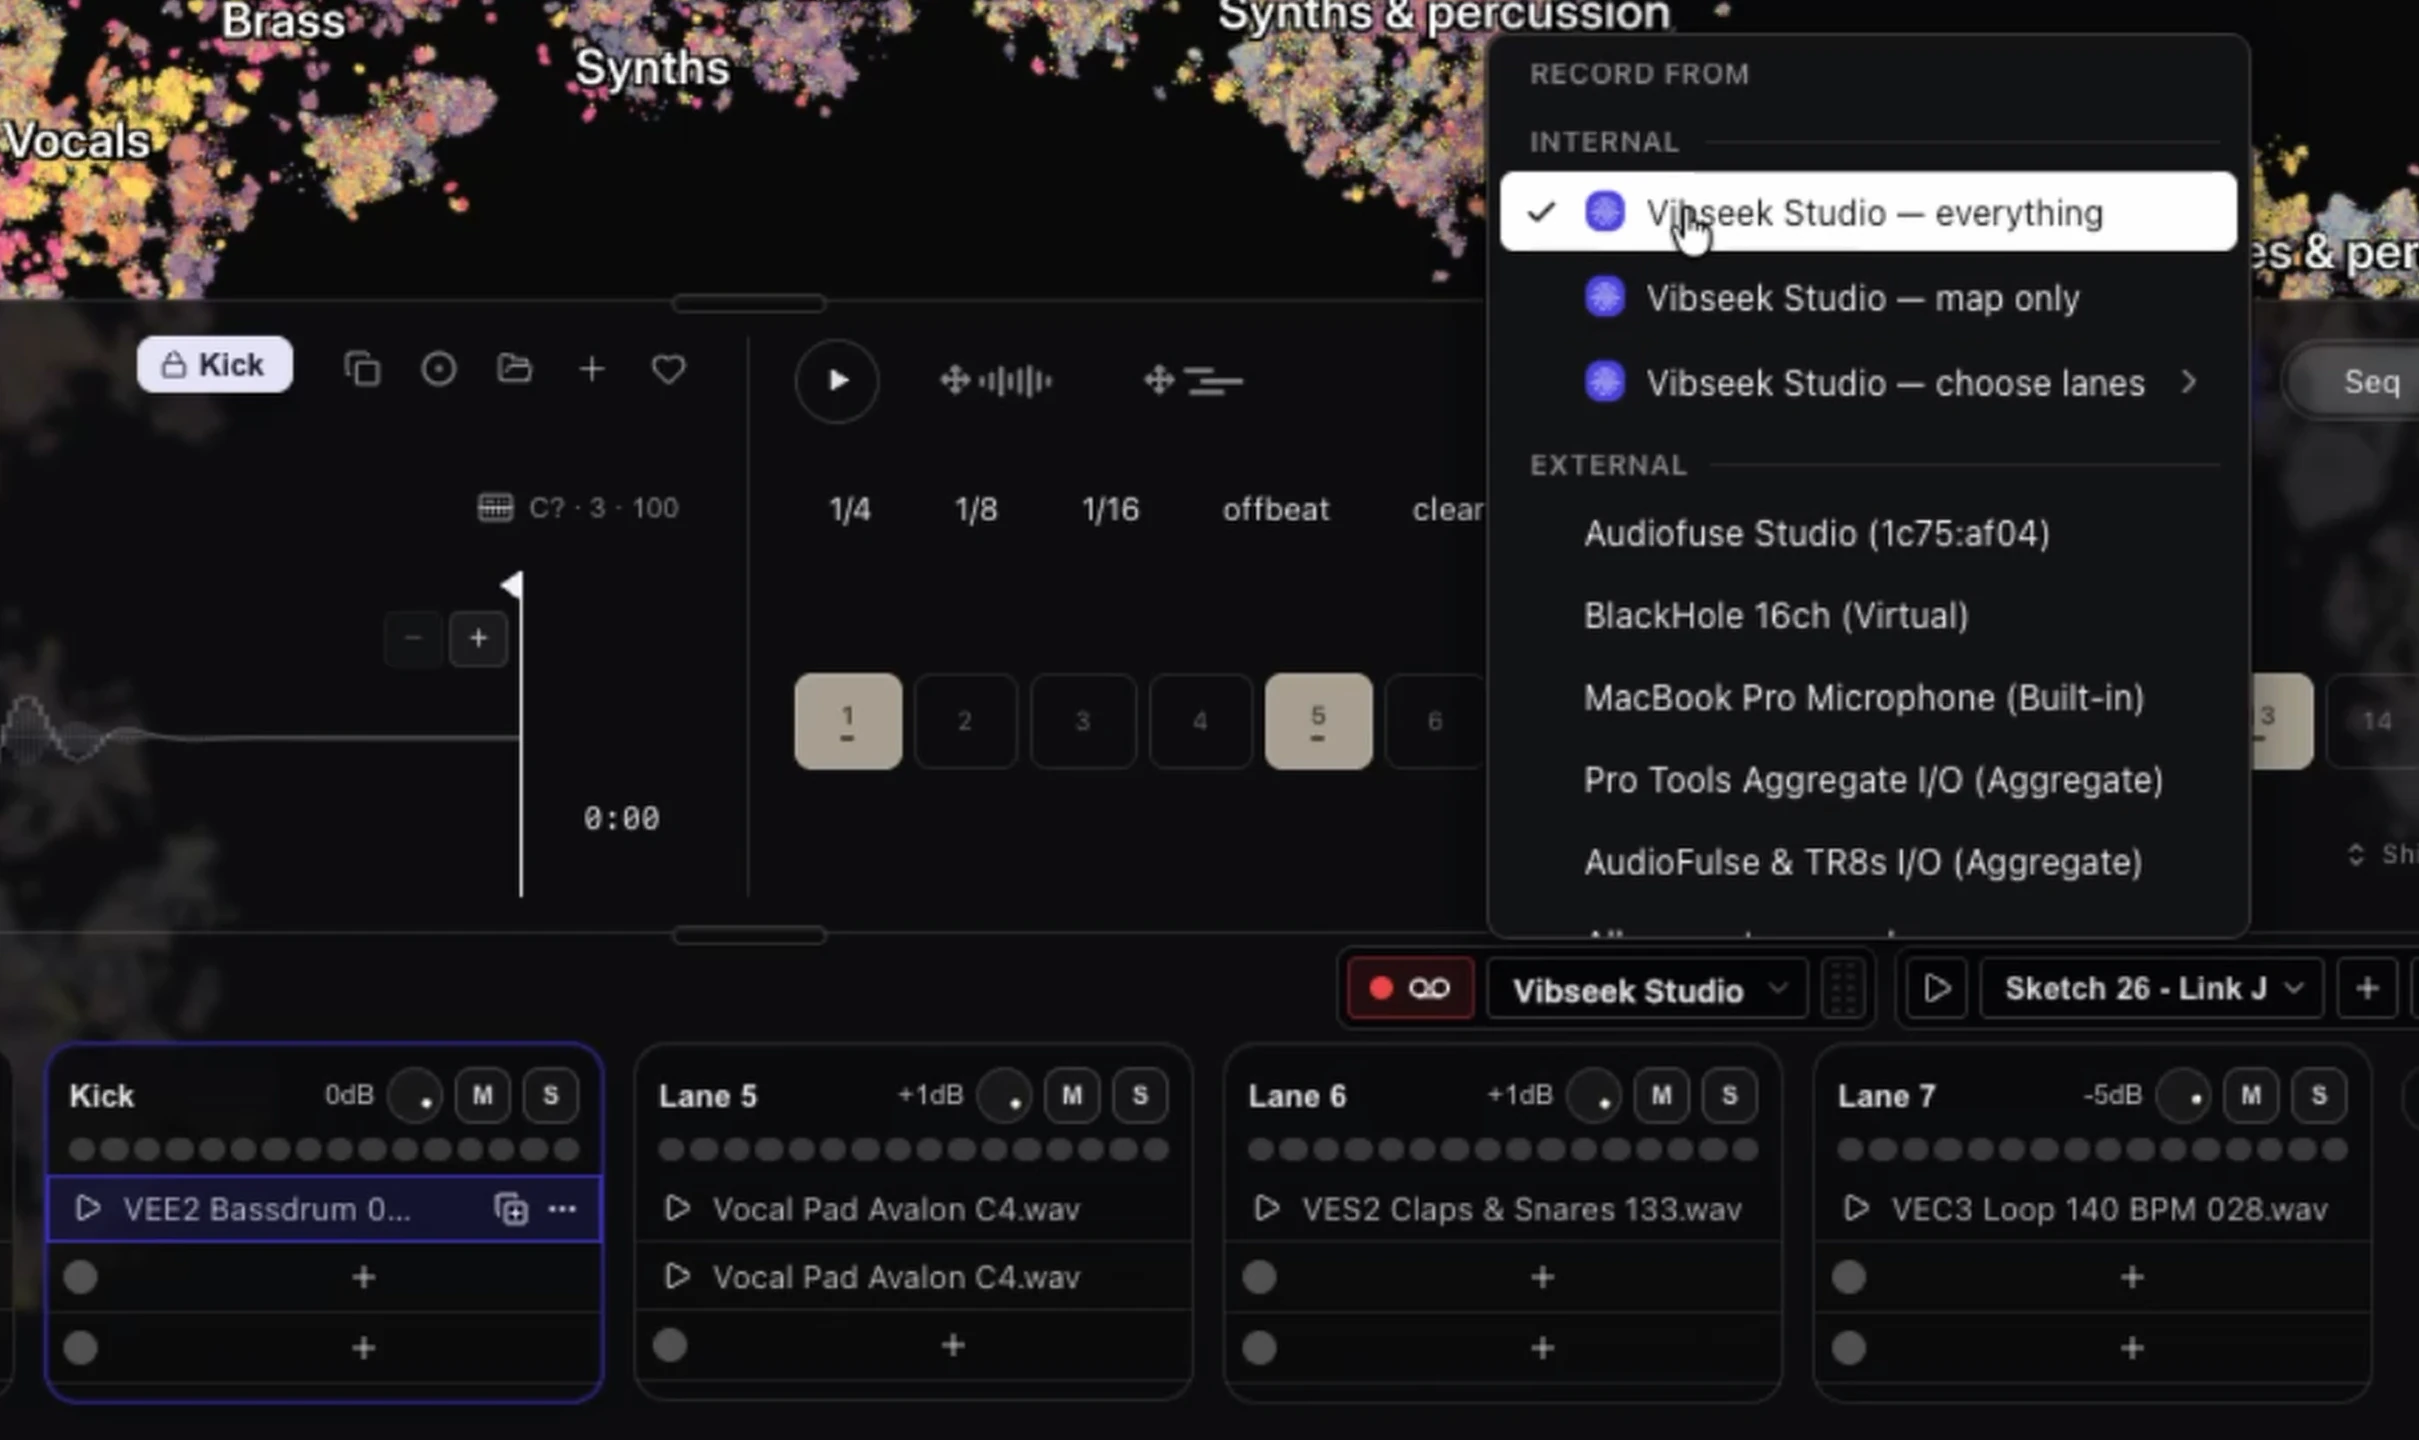Choose Audiofuse Studio (1c75:af04) input
The image size is (2419, 1440).
click(x=1868, y=533)
